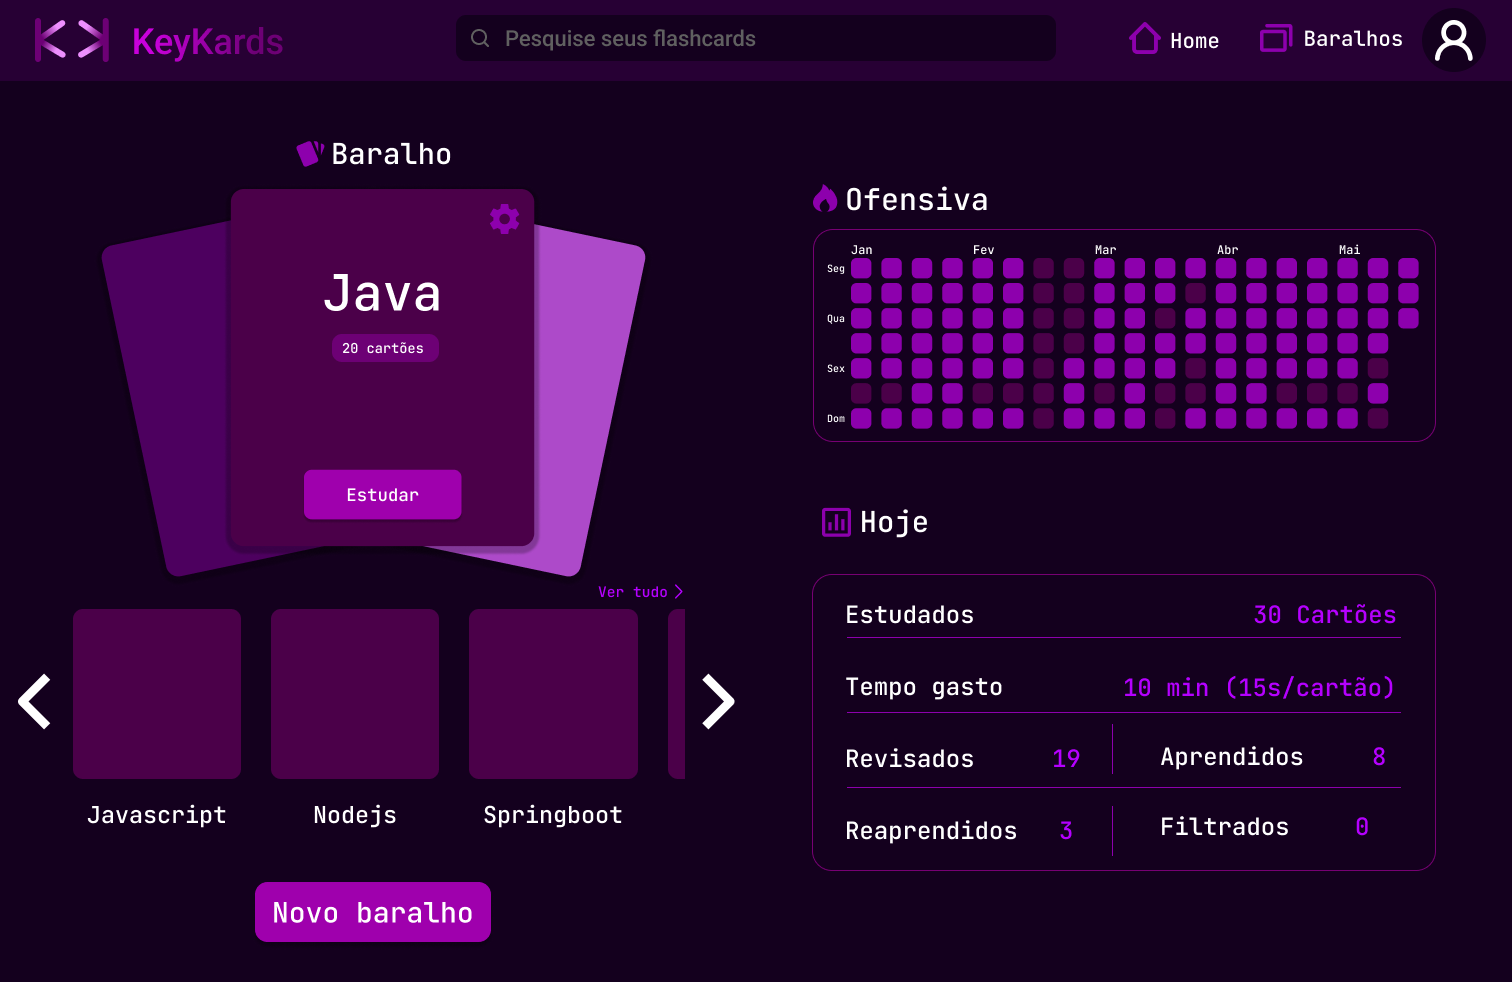Click the Nodejs deck label
The image size is (1512, 982).
[355, 816]
